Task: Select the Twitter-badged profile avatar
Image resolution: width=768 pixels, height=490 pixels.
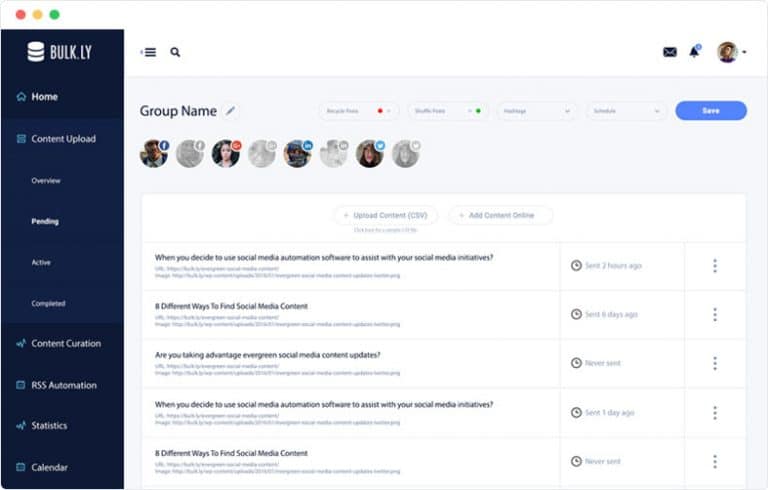Action: [x=369, y=153]
